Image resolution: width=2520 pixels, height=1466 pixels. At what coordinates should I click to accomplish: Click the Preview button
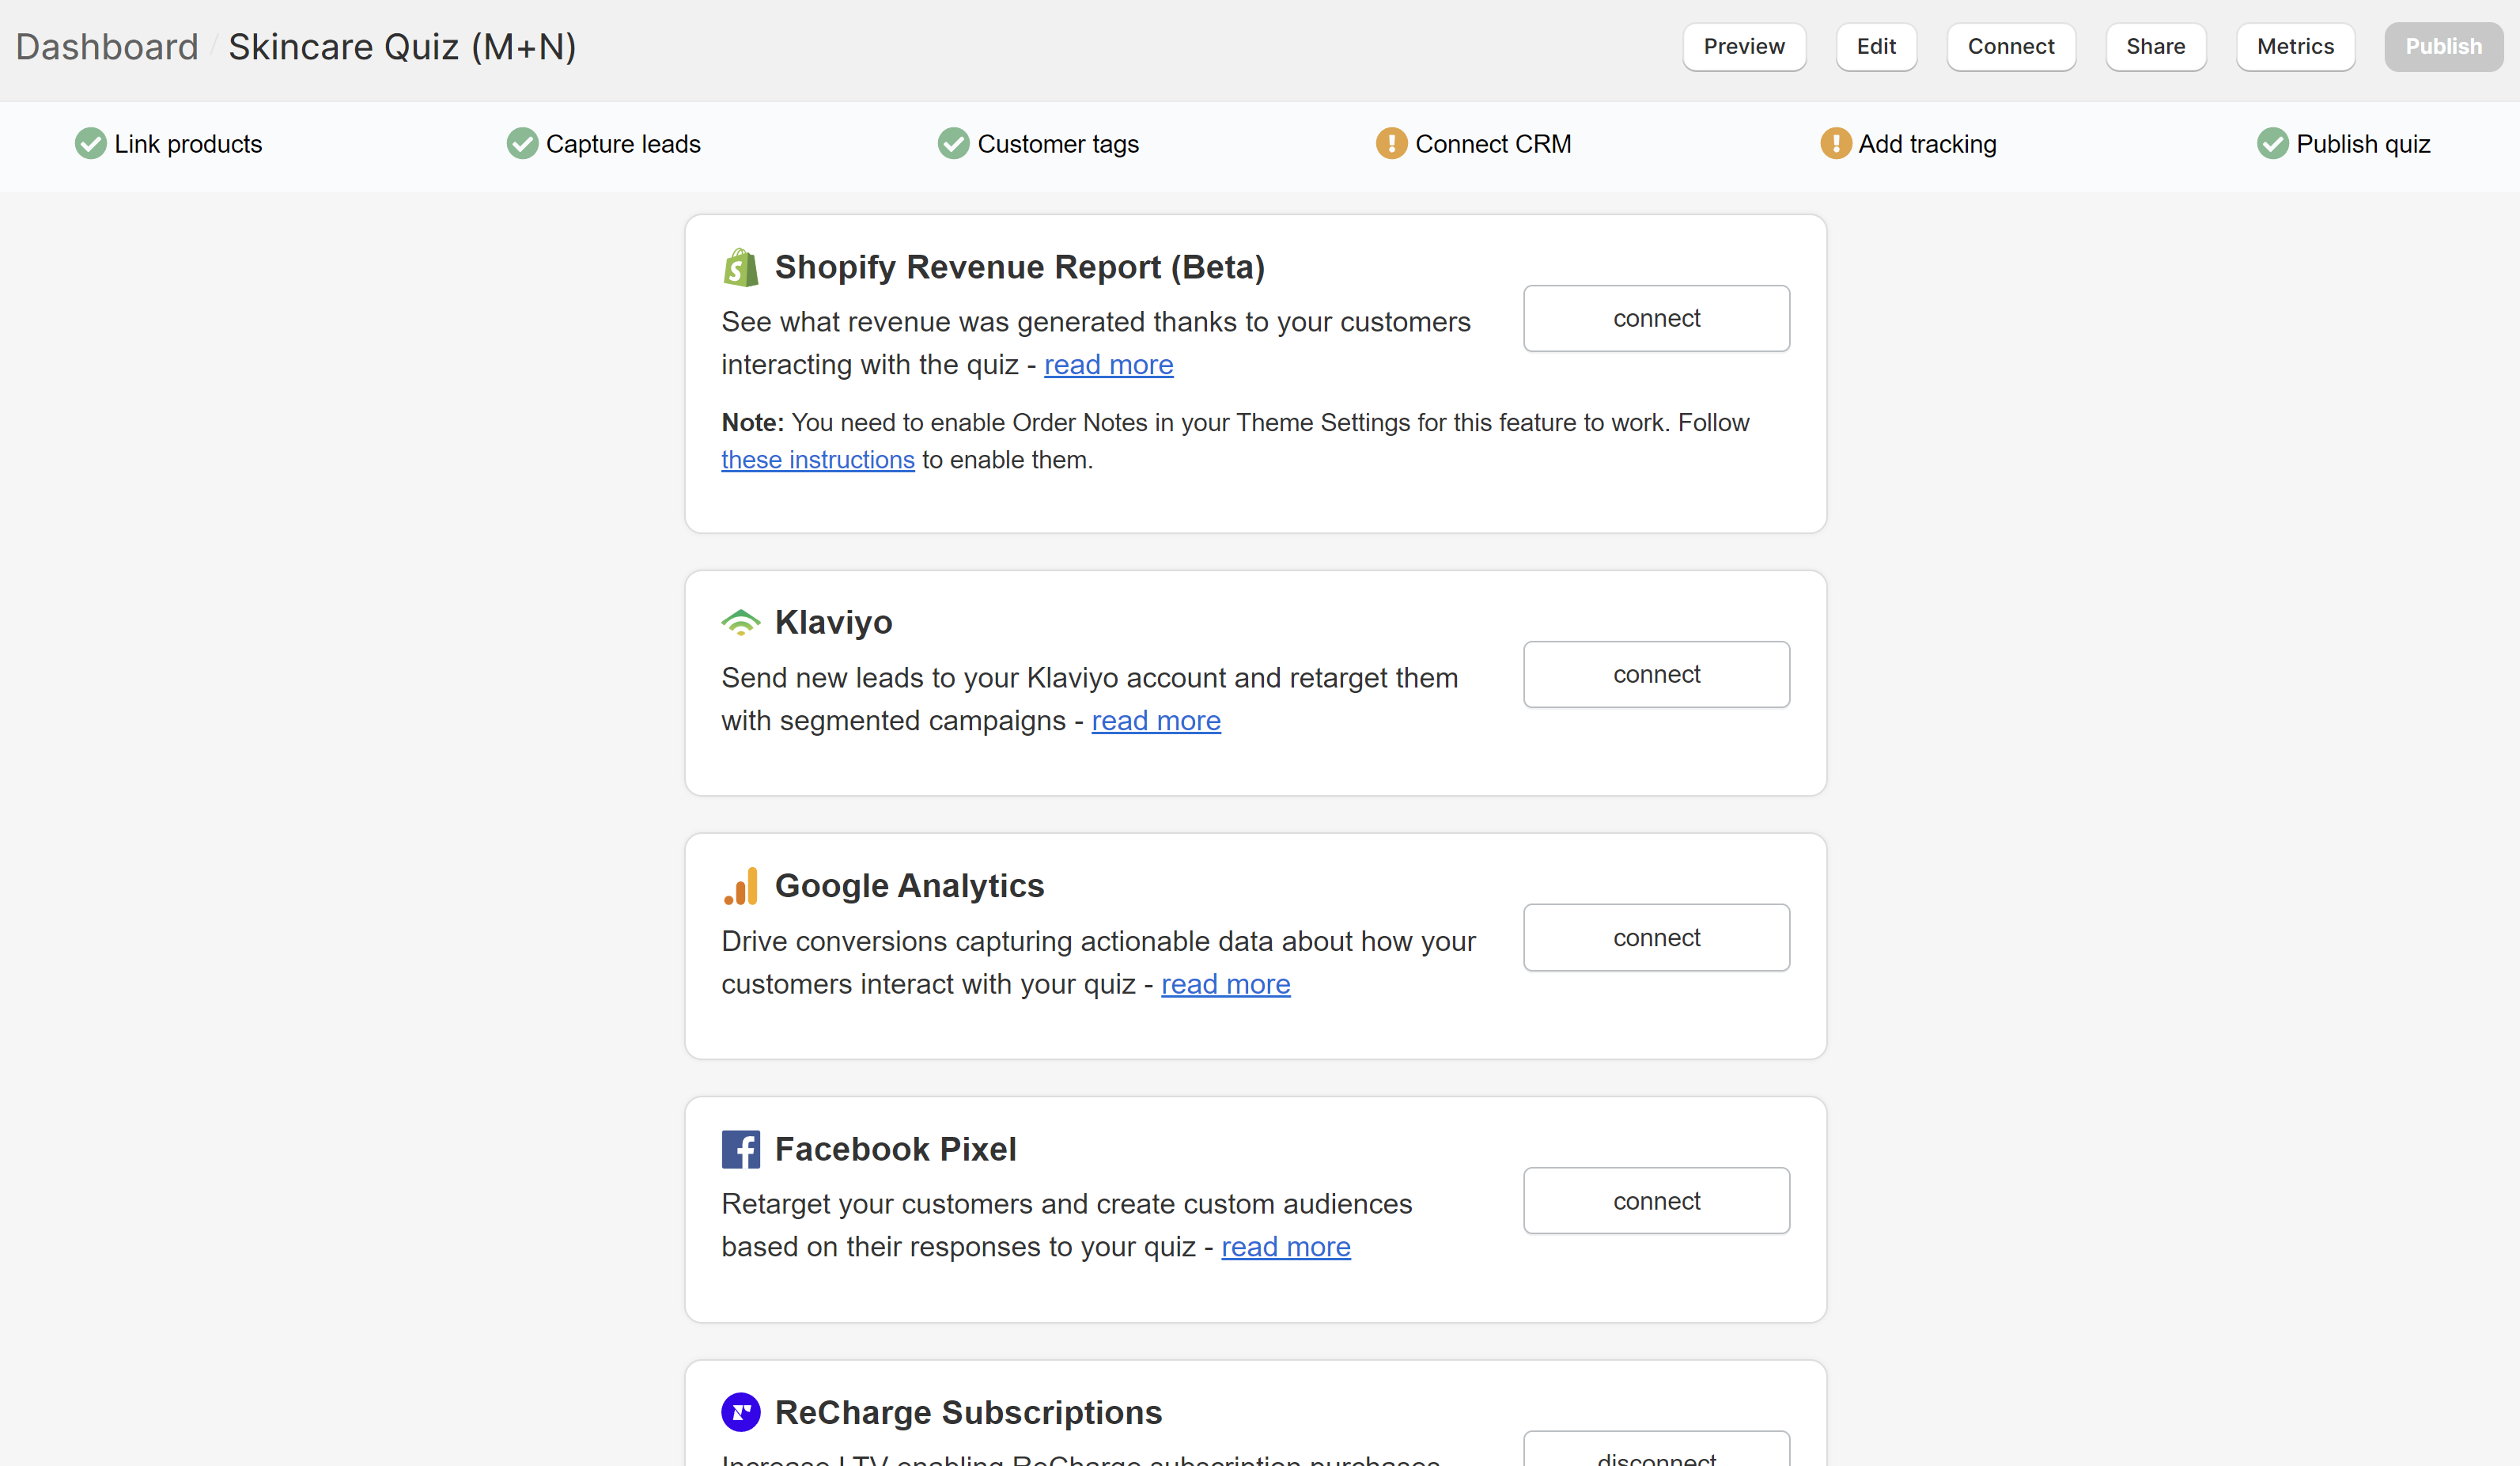tap(1744, 47)
